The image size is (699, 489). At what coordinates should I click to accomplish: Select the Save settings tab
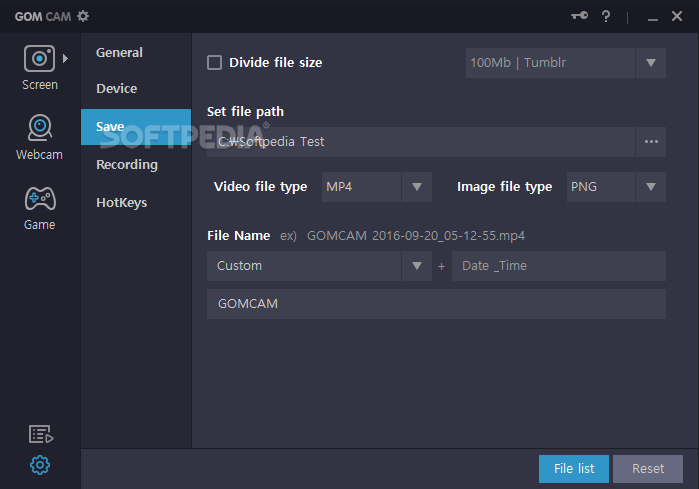[x=136, y=127]
